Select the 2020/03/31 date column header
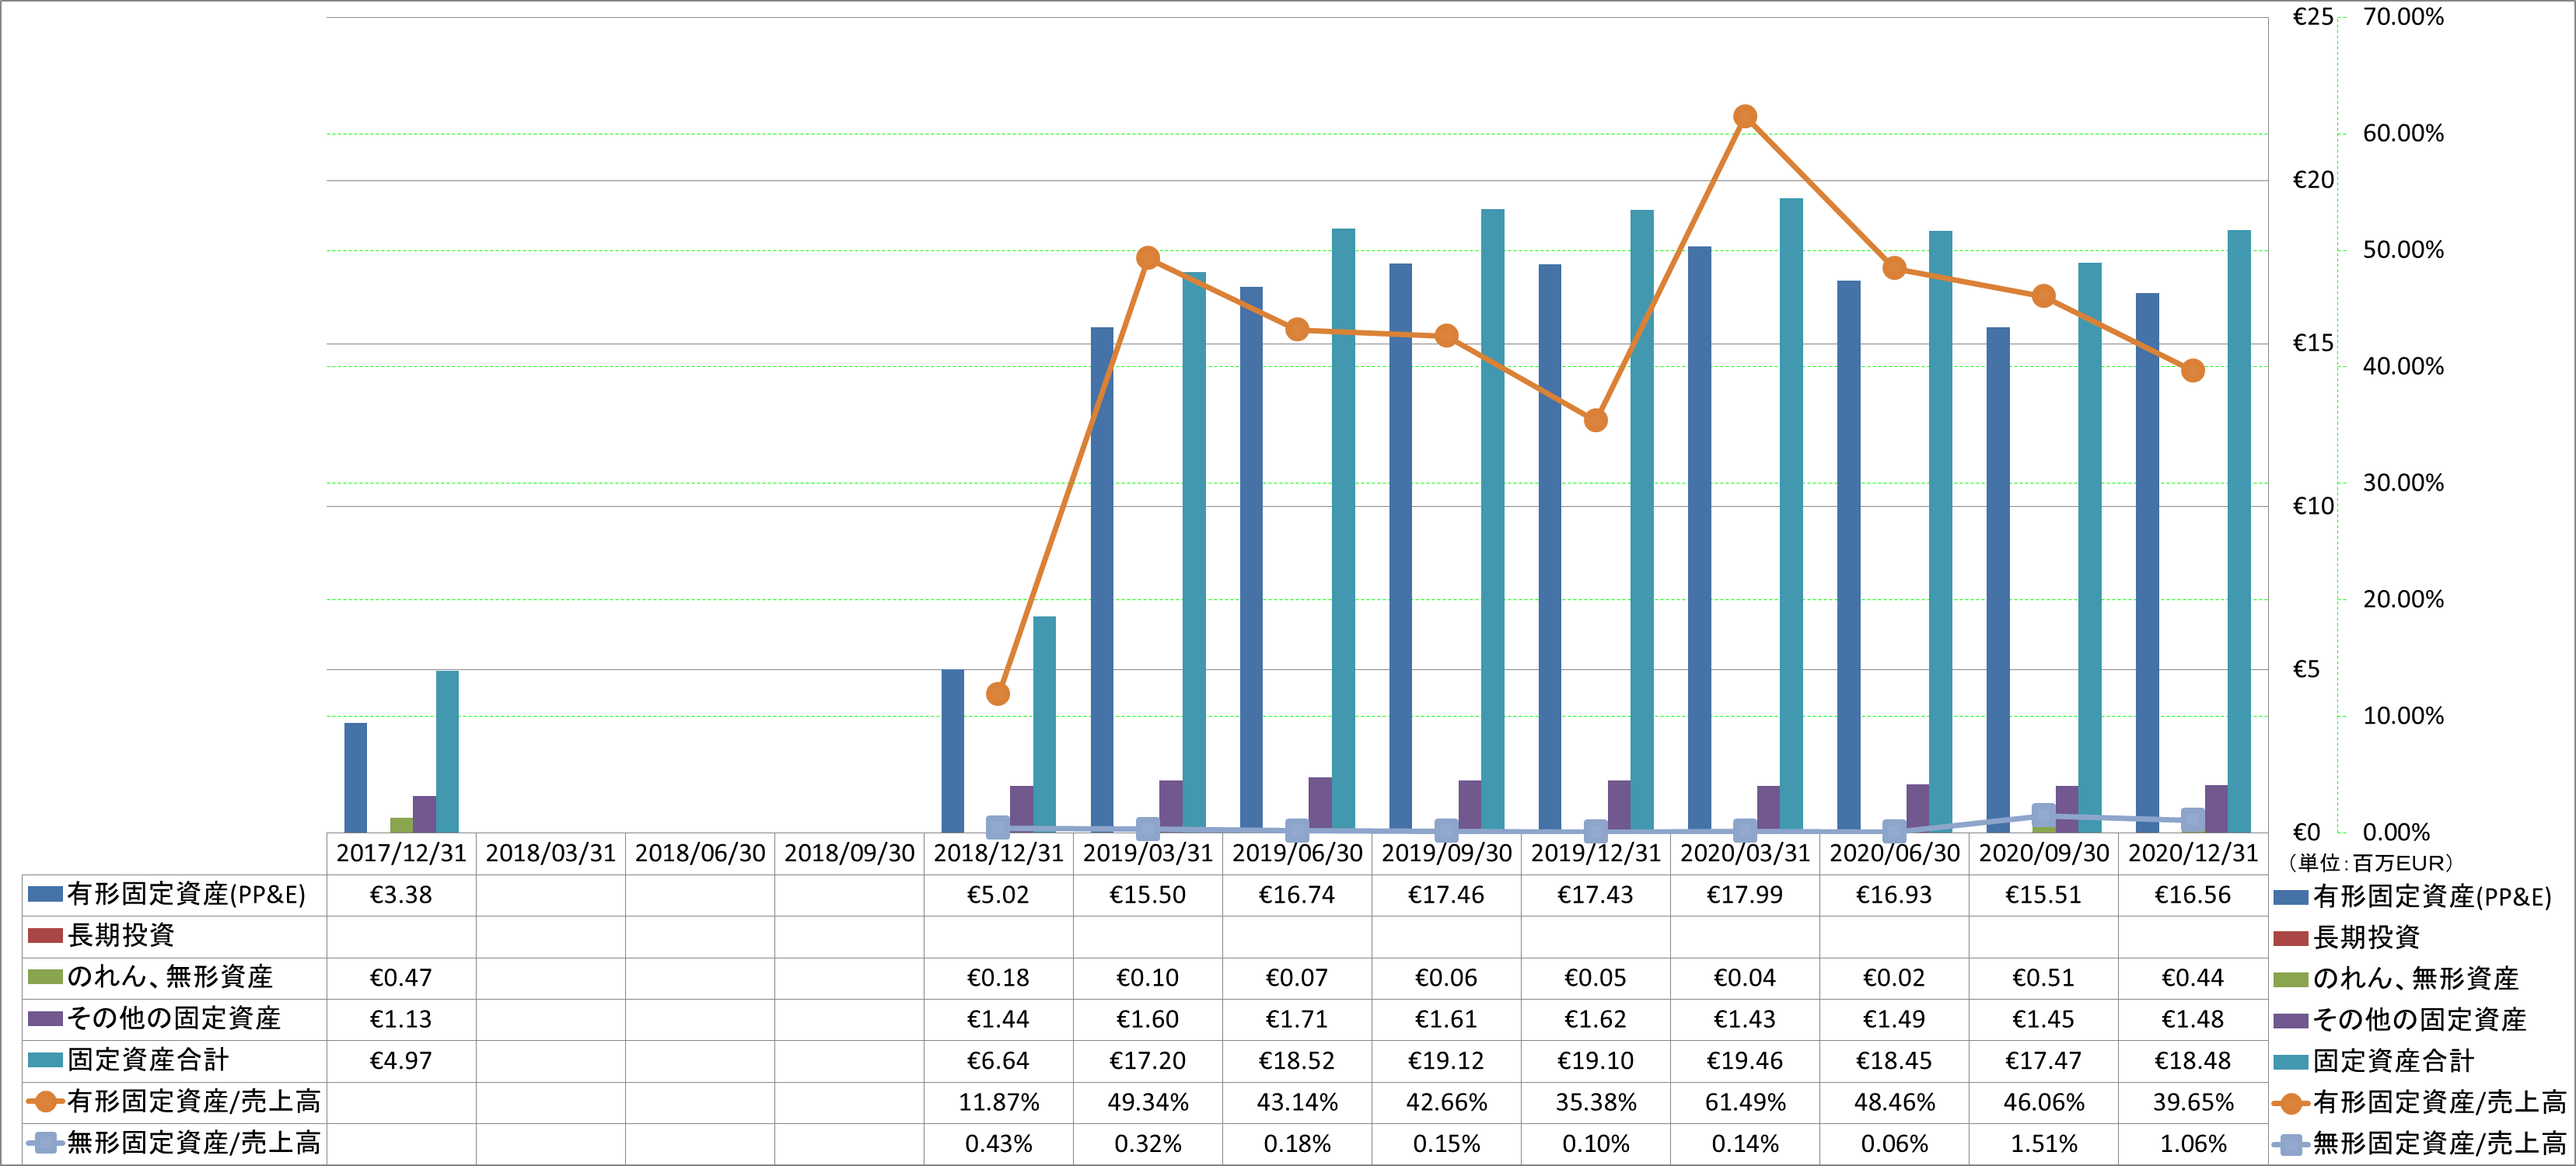Viewport: 2576px width, 1166px height. [1745, 853]
